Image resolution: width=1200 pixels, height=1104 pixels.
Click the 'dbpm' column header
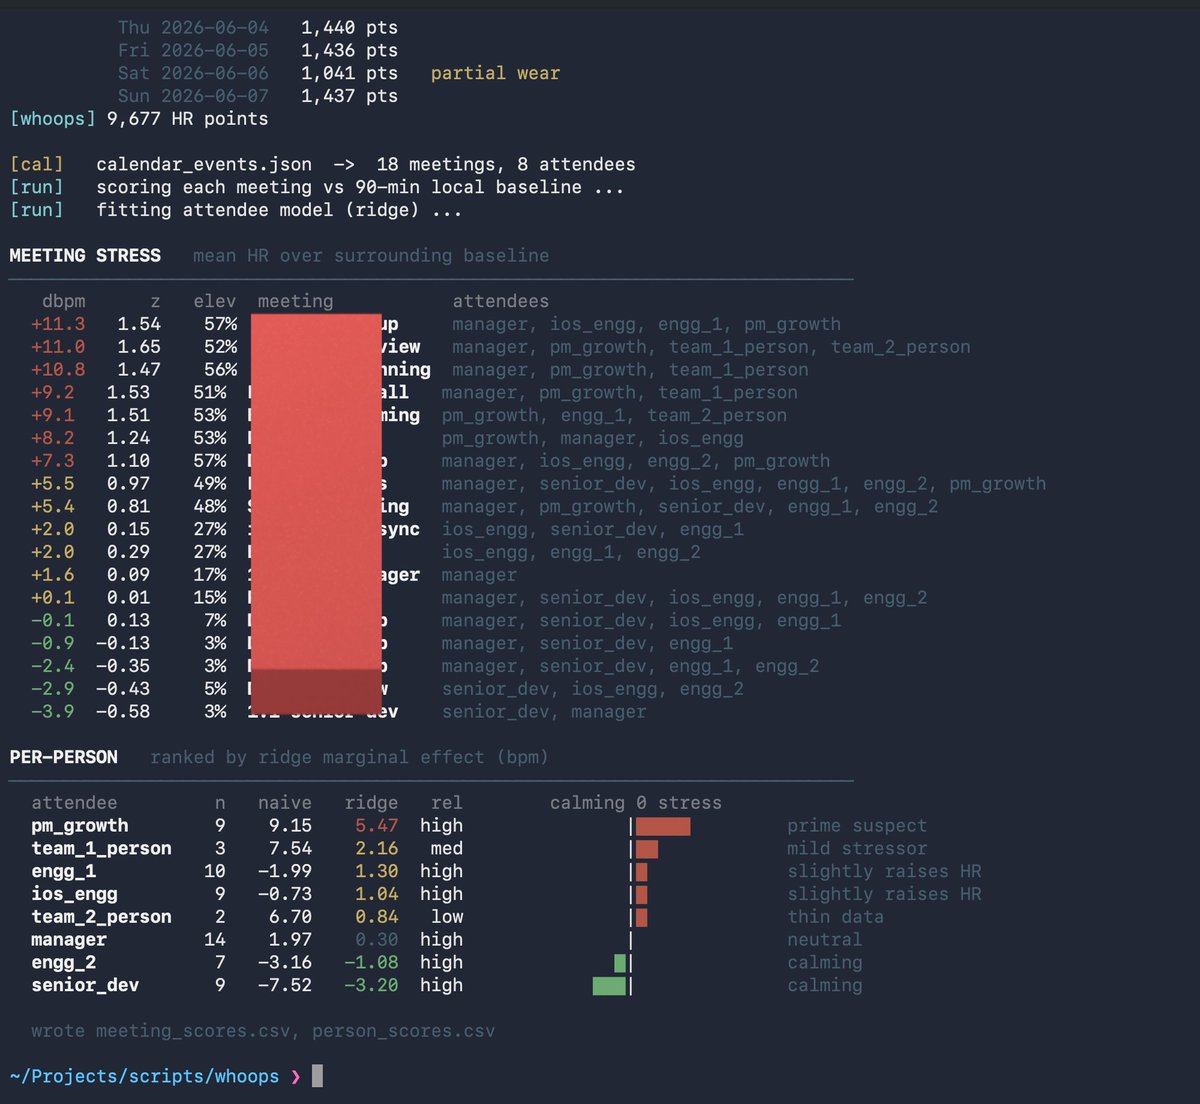click(64, 301)
